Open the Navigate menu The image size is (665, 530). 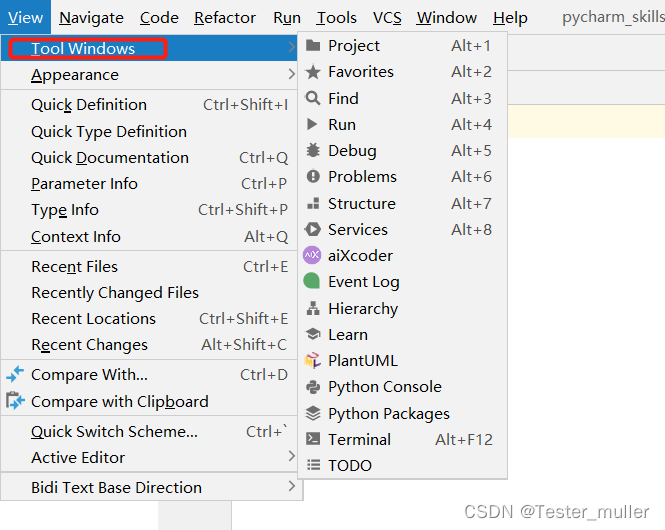pos(91,17)
